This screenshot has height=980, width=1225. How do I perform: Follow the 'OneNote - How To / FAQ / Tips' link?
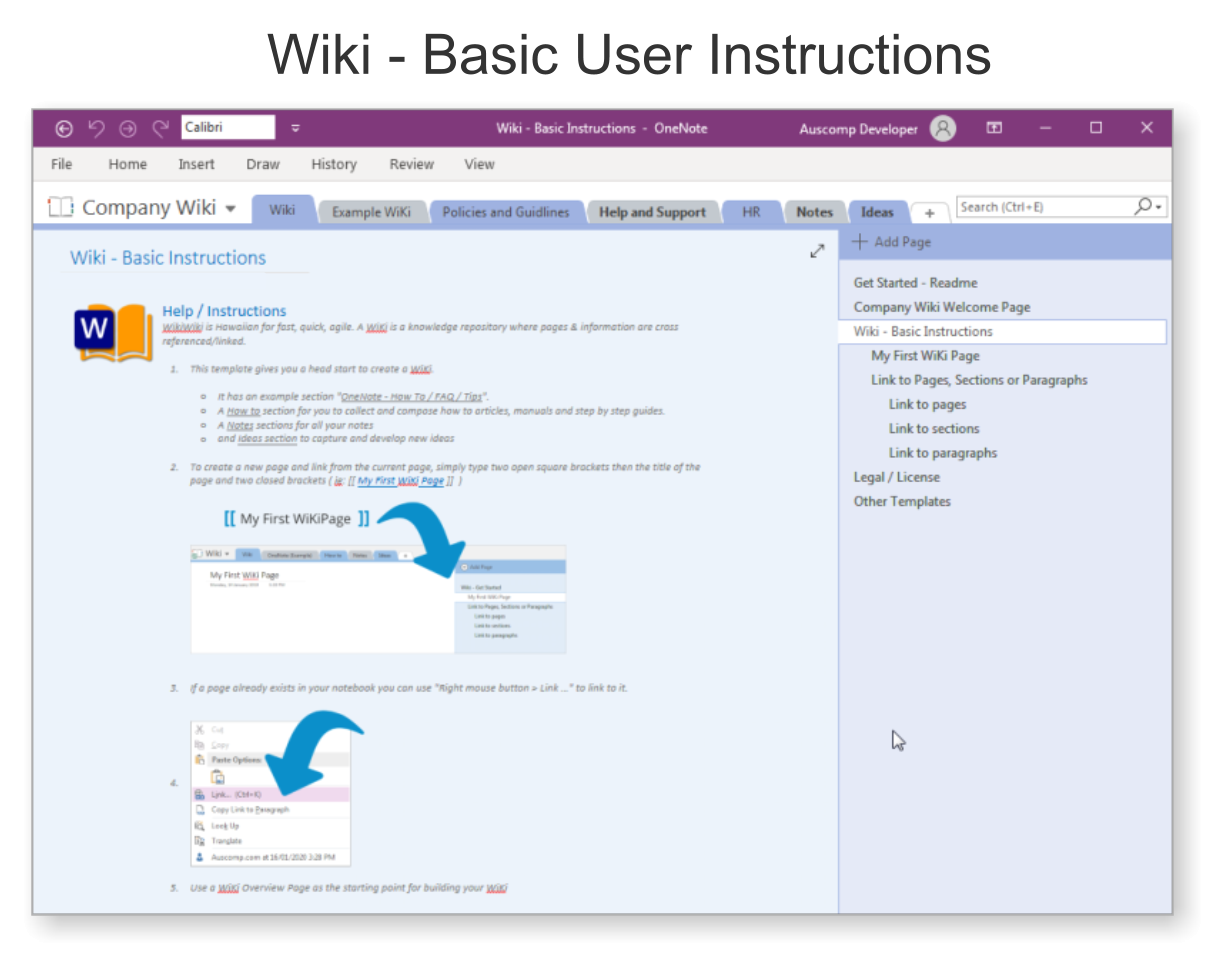coord(412,397)
